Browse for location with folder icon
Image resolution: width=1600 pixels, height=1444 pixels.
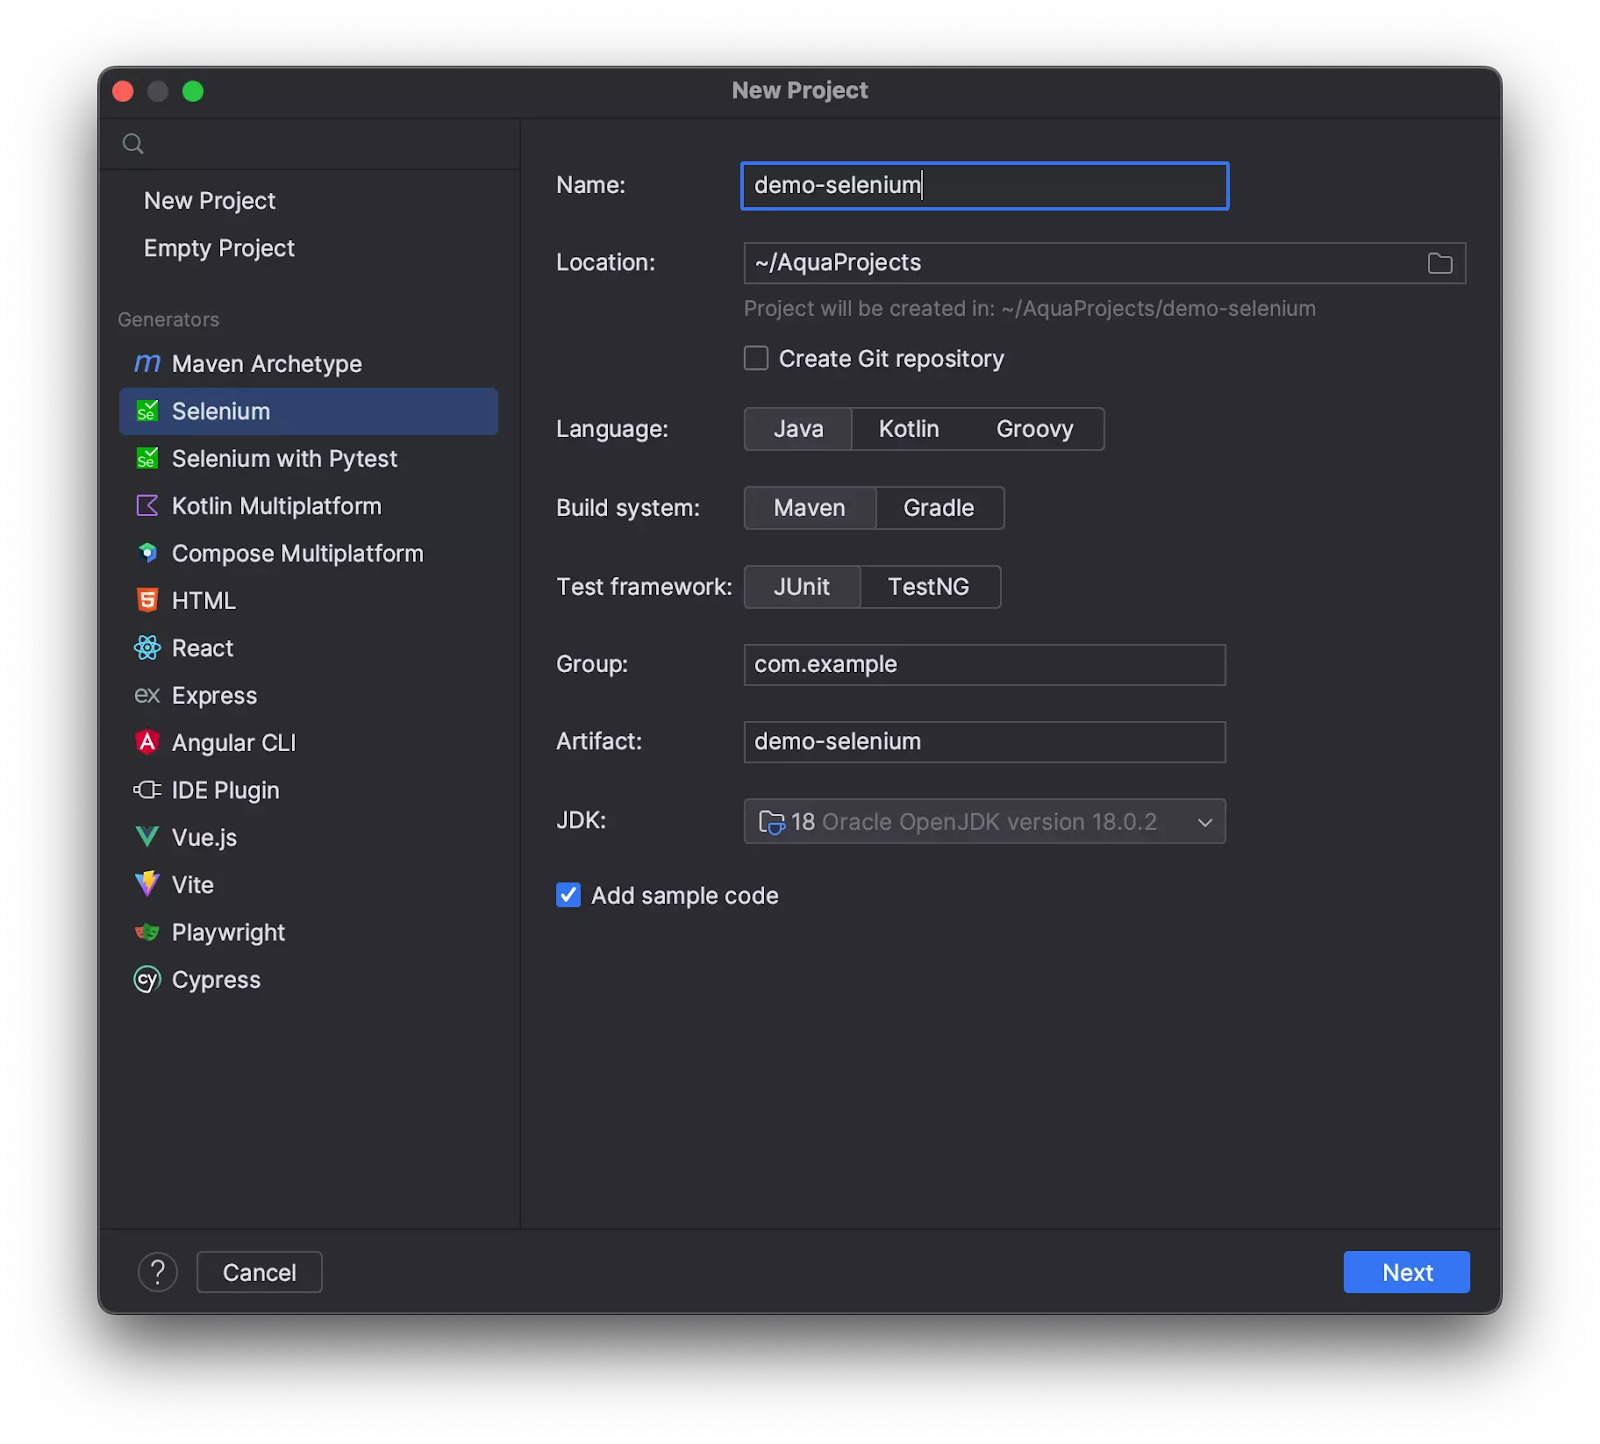click(x=1440, y=263)
